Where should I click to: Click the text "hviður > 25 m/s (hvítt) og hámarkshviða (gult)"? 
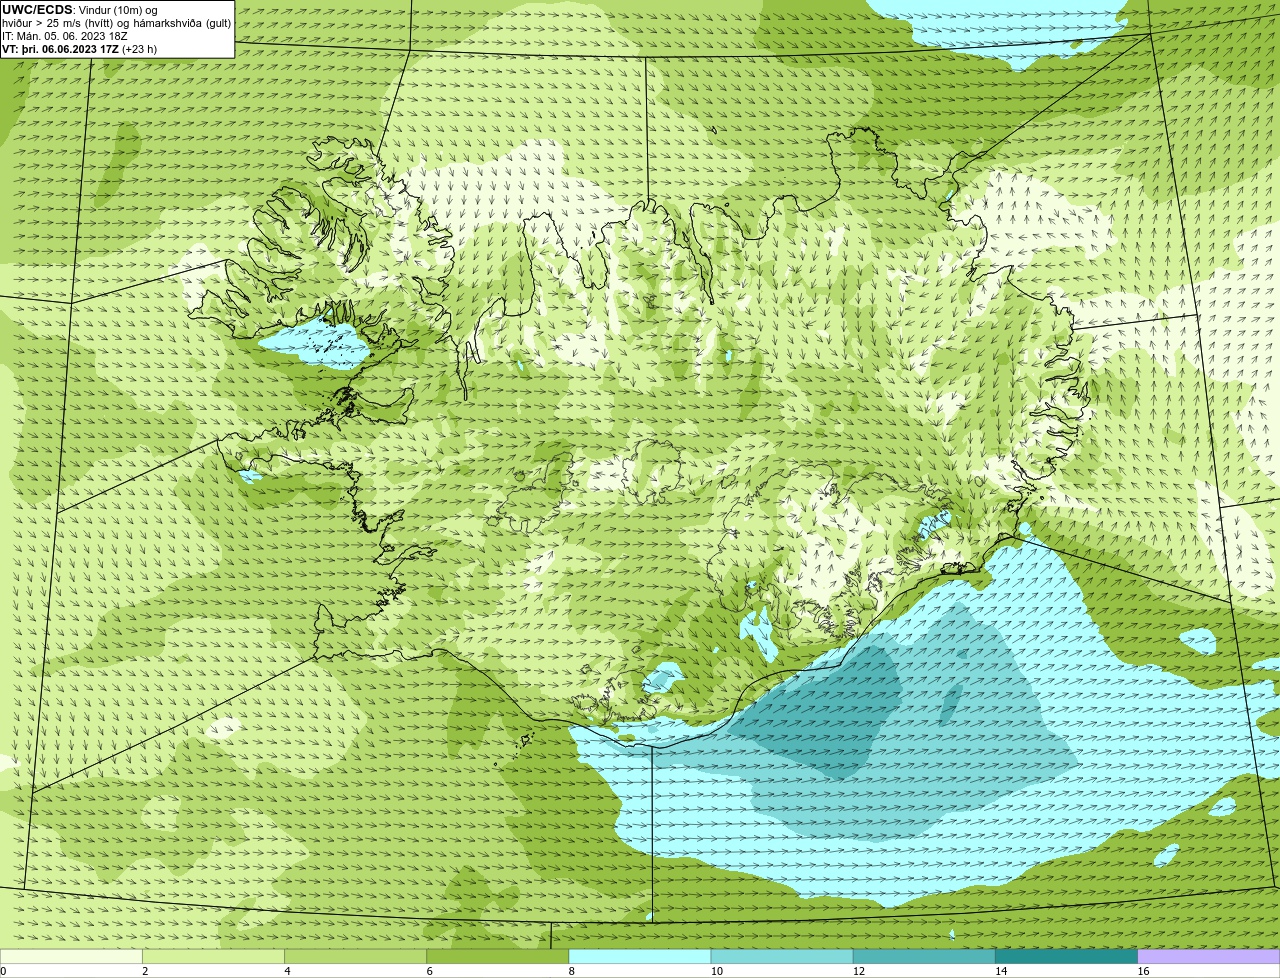point(116,23)
